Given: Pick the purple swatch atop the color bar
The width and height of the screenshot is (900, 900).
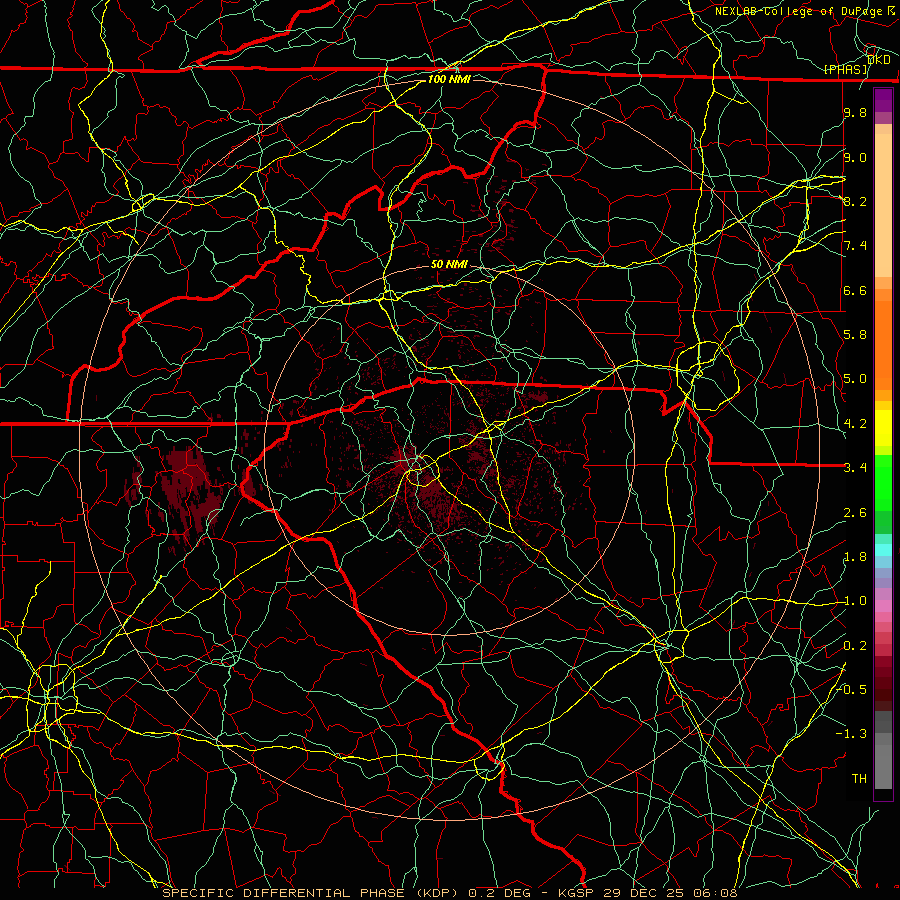Looking at the screenshot, I should [x=883, y=100].
